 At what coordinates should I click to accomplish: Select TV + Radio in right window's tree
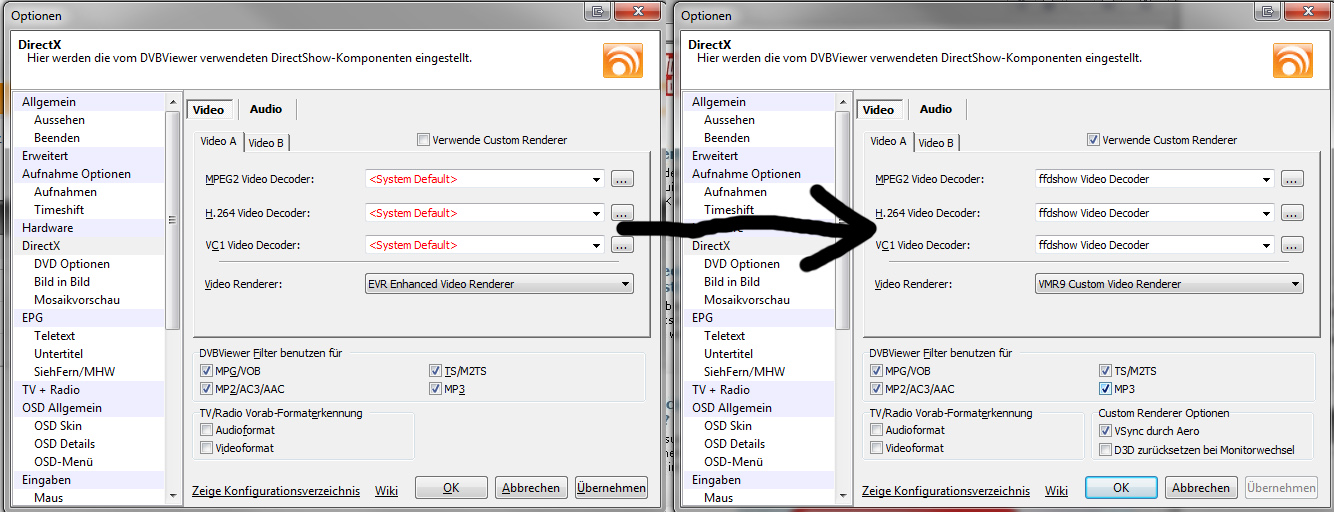721,390
